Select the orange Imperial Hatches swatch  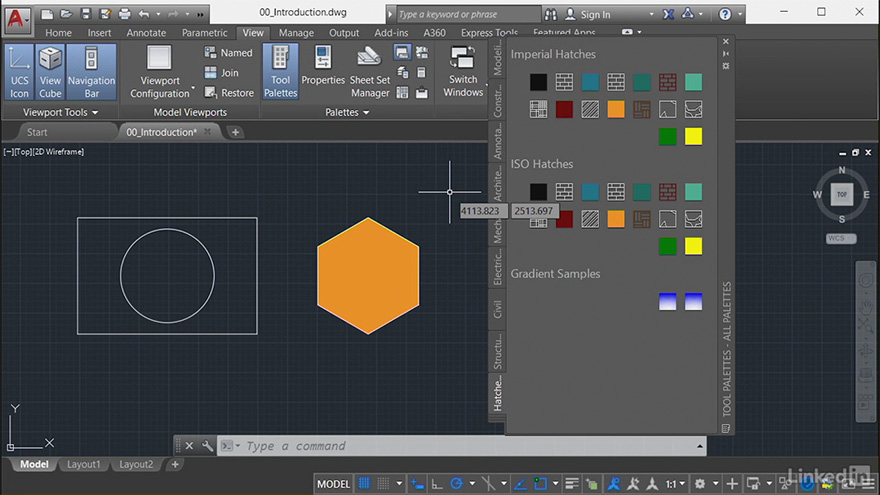click(616, 109)
